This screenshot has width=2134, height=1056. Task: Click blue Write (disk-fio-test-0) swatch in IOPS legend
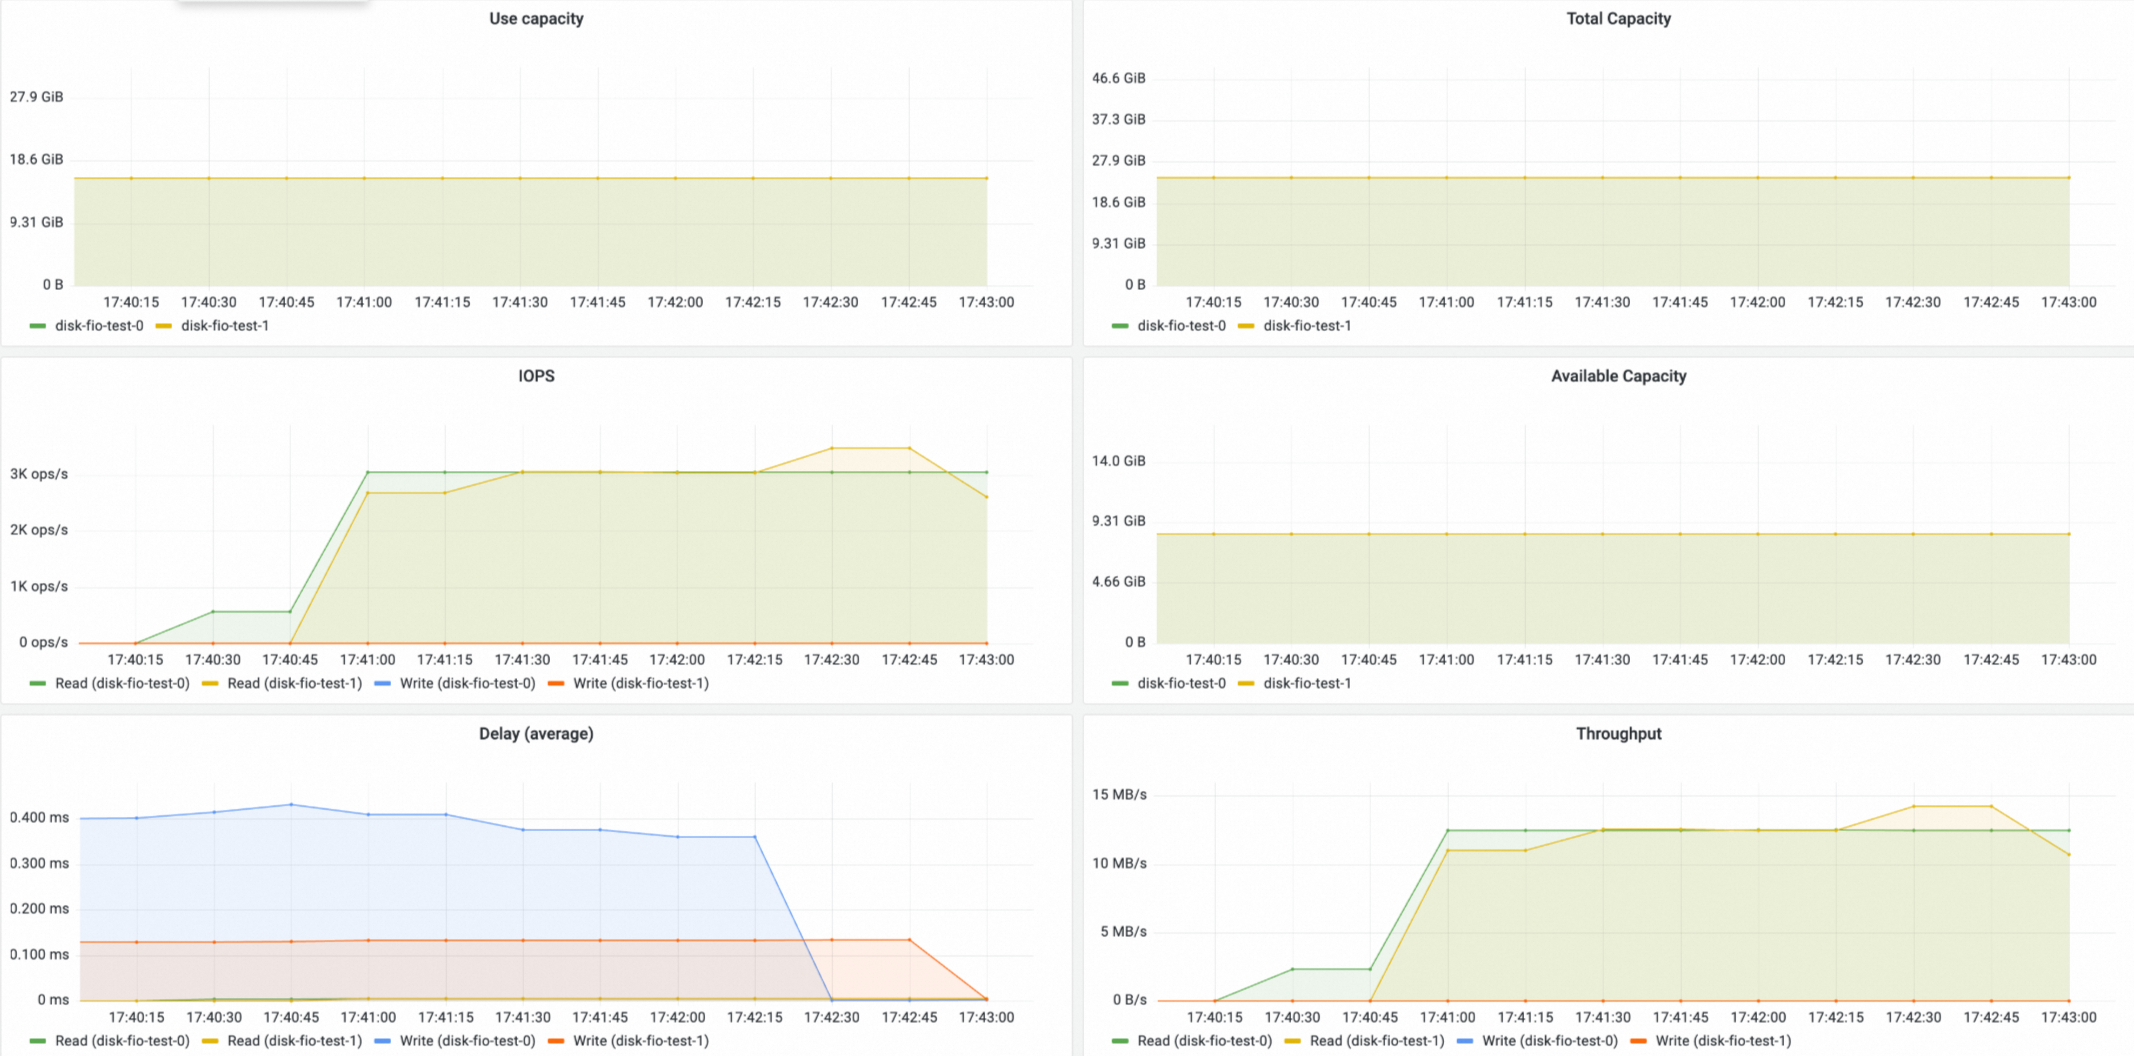[x=382, y=684]
